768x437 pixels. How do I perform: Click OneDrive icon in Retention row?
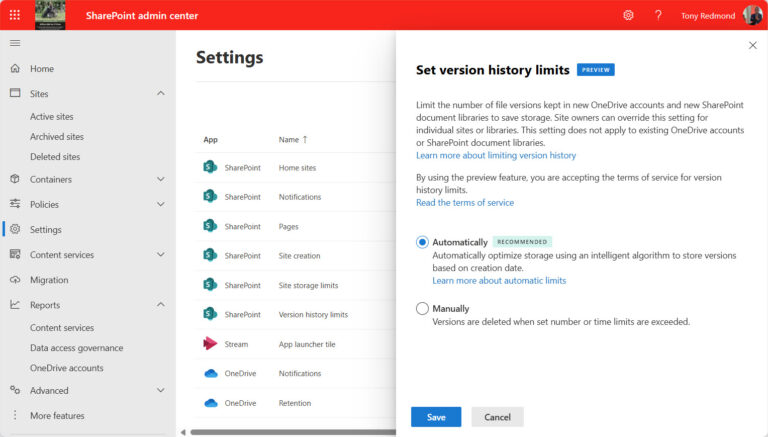(211, 403)
